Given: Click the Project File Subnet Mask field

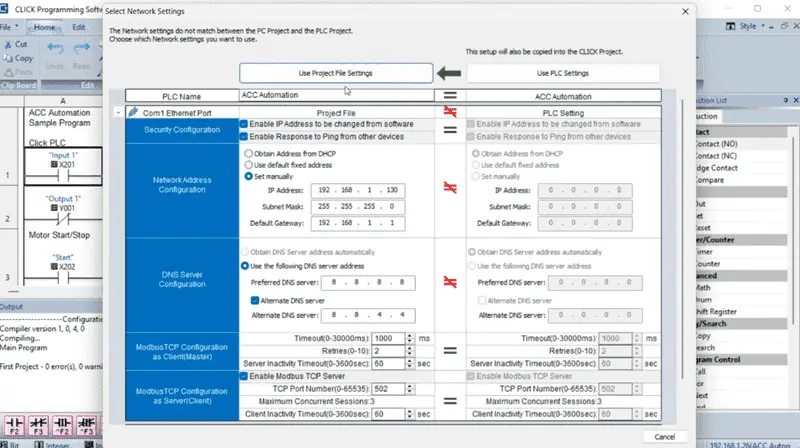Looking at the screenshot, I should coord(358,207).
